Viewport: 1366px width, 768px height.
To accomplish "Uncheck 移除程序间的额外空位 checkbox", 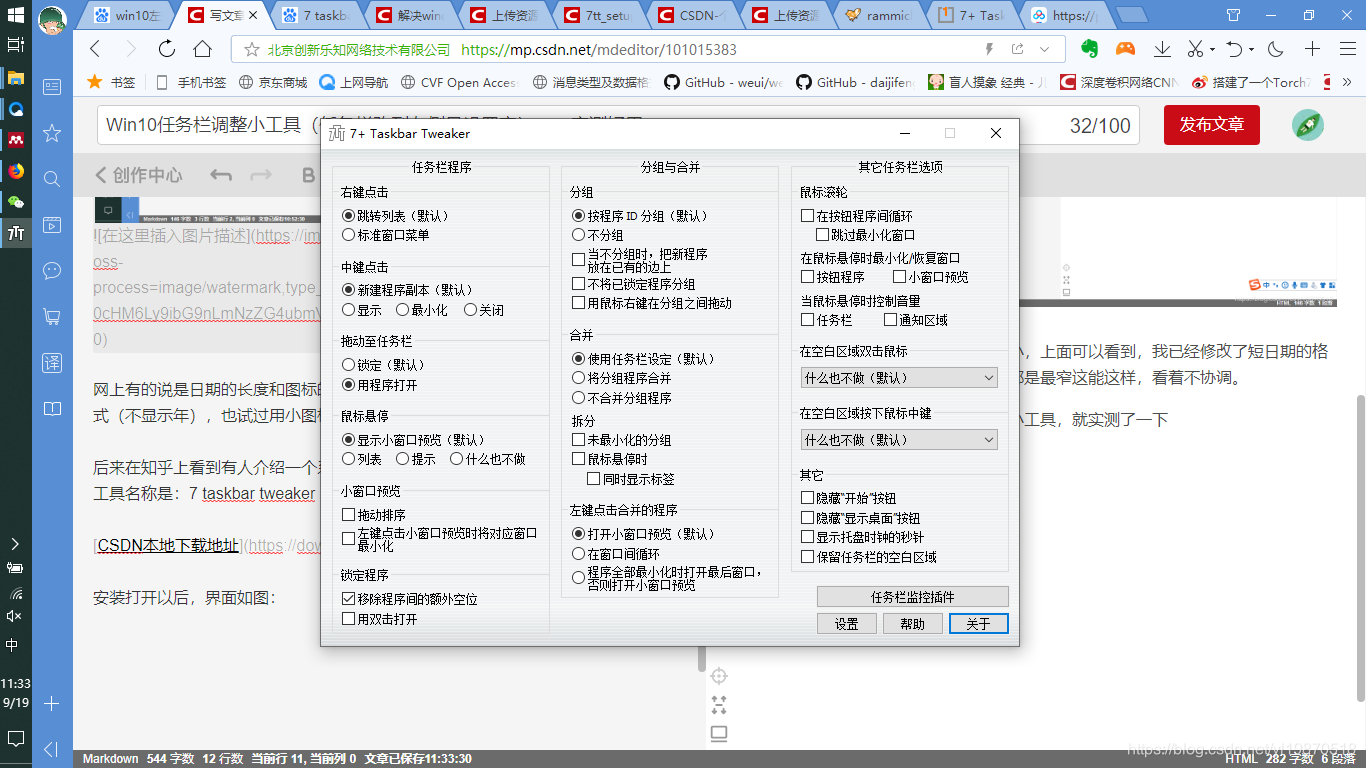I will click(x=410, y=600).
